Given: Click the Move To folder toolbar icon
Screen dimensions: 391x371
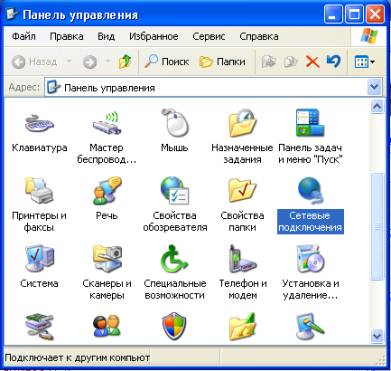Looking at the screenshot, I should [x=268, y=62].
